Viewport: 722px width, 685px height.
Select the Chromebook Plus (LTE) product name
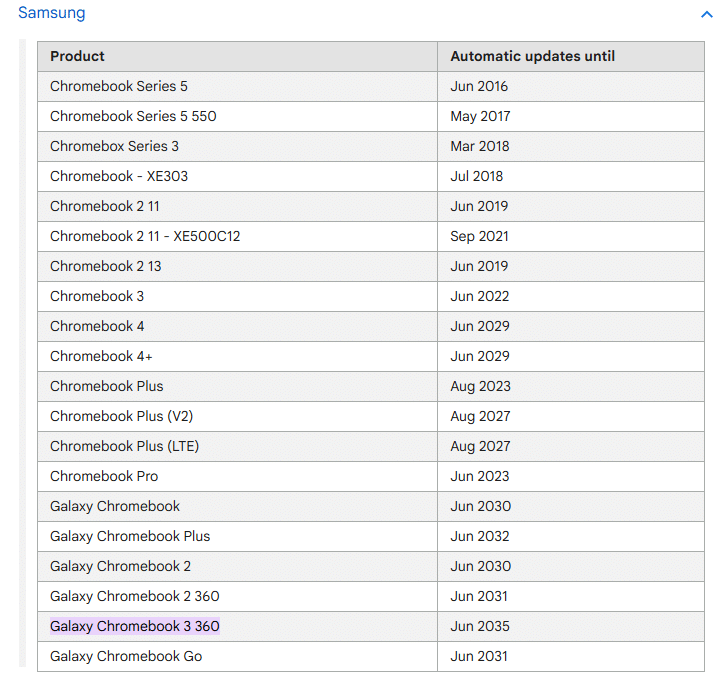pos(124,446)
